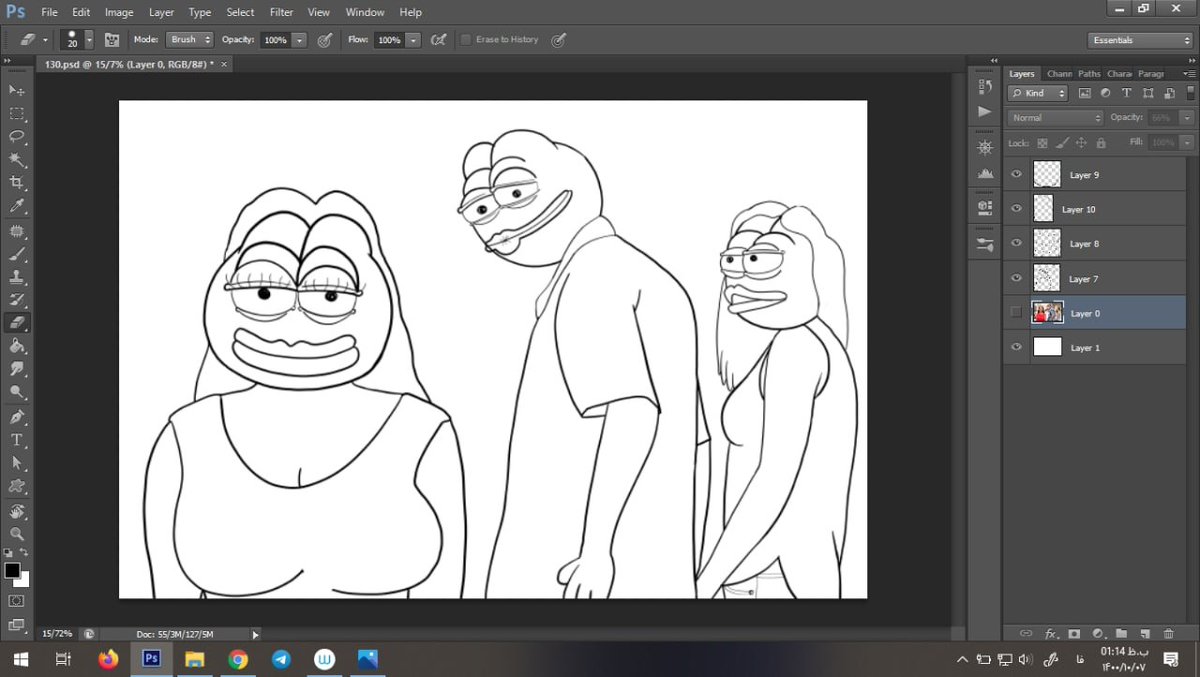Switch to the Paths tab
This screenshot has width=1200, height=677.
point(1089,74)
